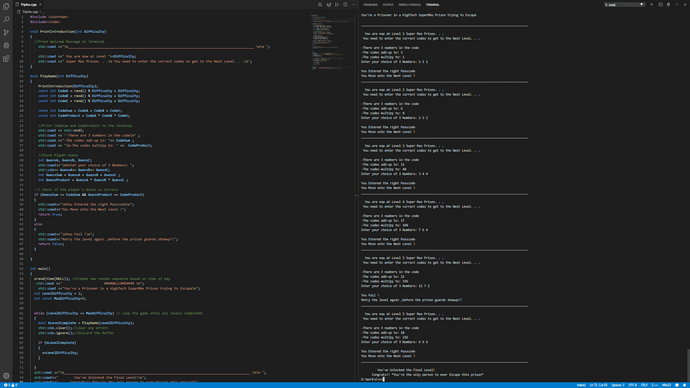Image resolution: width=690 pixels, height=388 pixels.
Task: Run the code with play icon
Action: [337, 4]
